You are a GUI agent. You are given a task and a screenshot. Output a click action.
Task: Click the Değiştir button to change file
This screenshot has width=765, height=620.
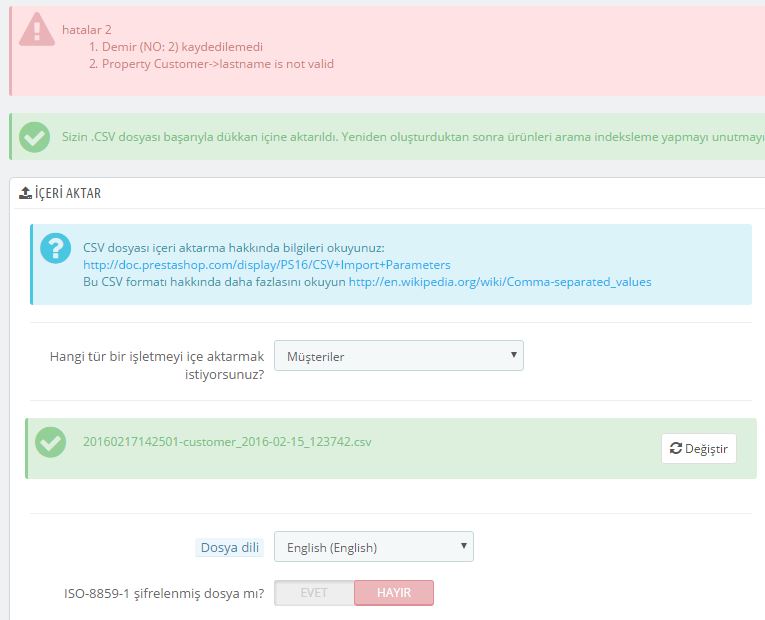[699, 448]
